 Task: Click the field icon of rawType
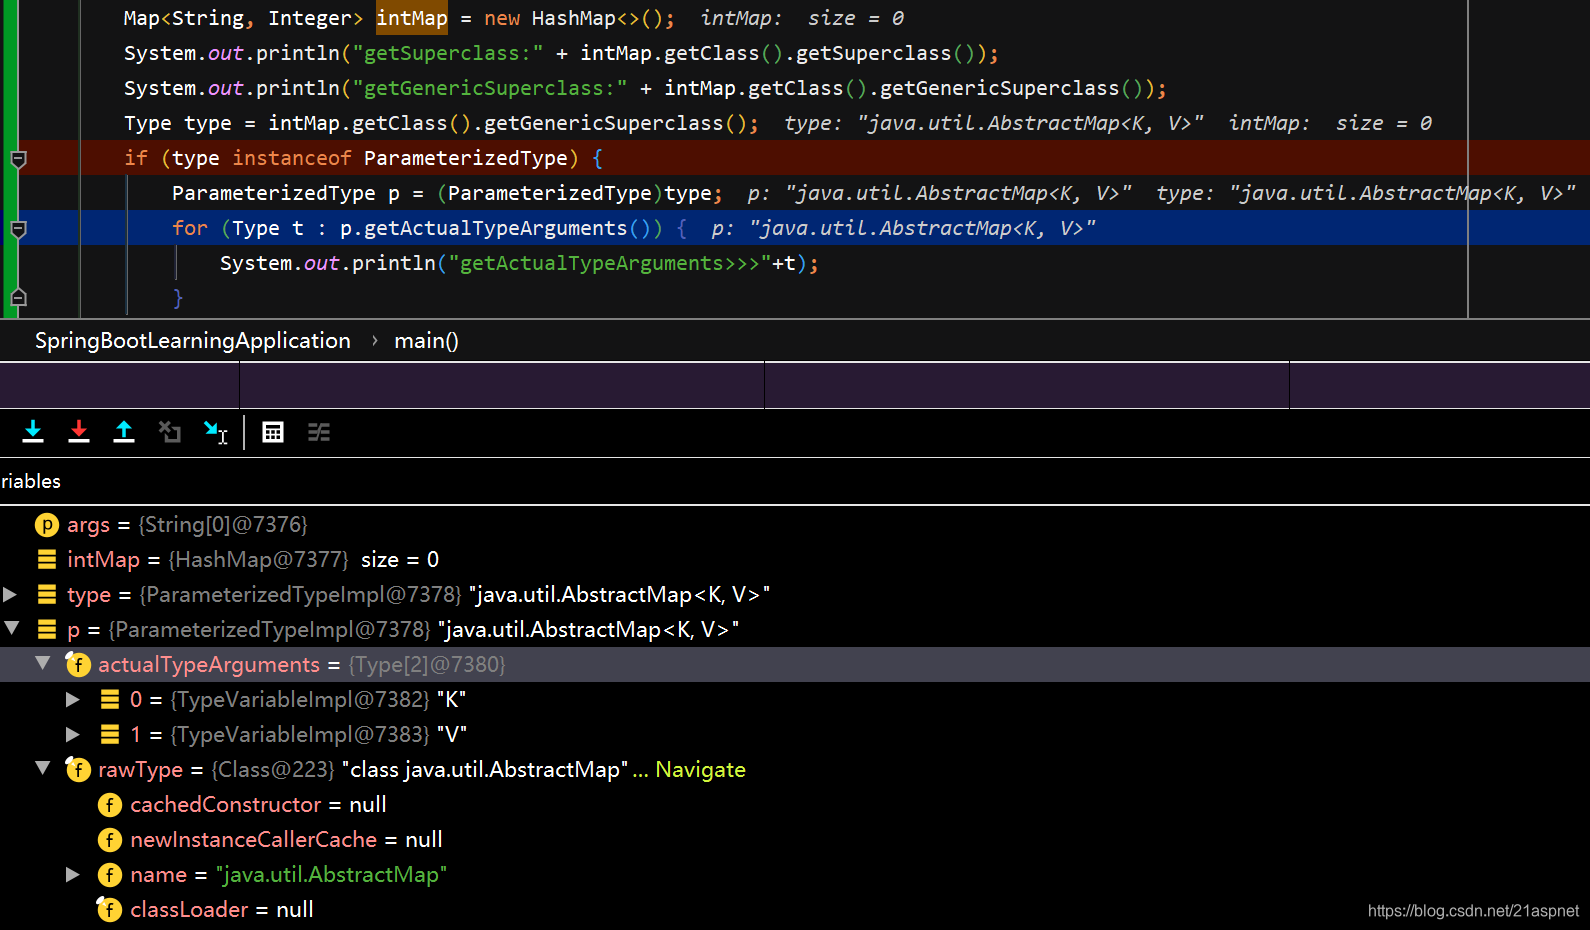[x=78, y=769]
